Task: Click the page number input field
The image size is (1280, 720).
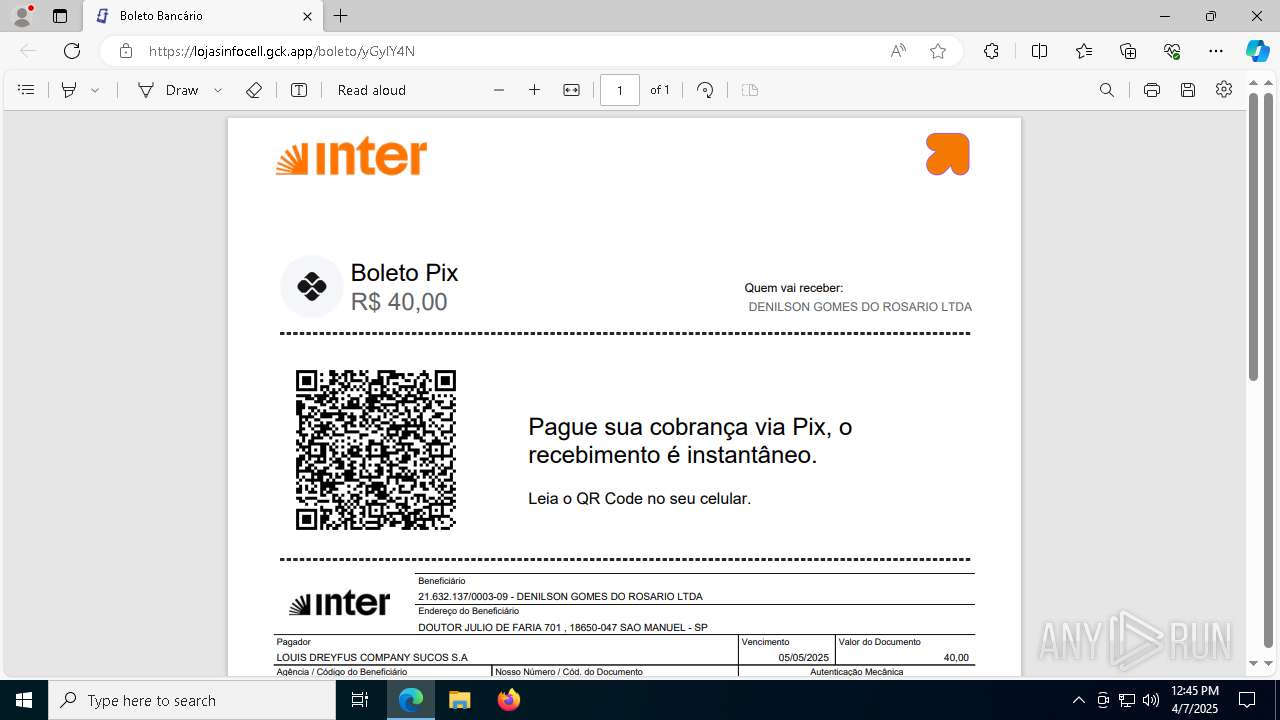Action: (620, 90)
